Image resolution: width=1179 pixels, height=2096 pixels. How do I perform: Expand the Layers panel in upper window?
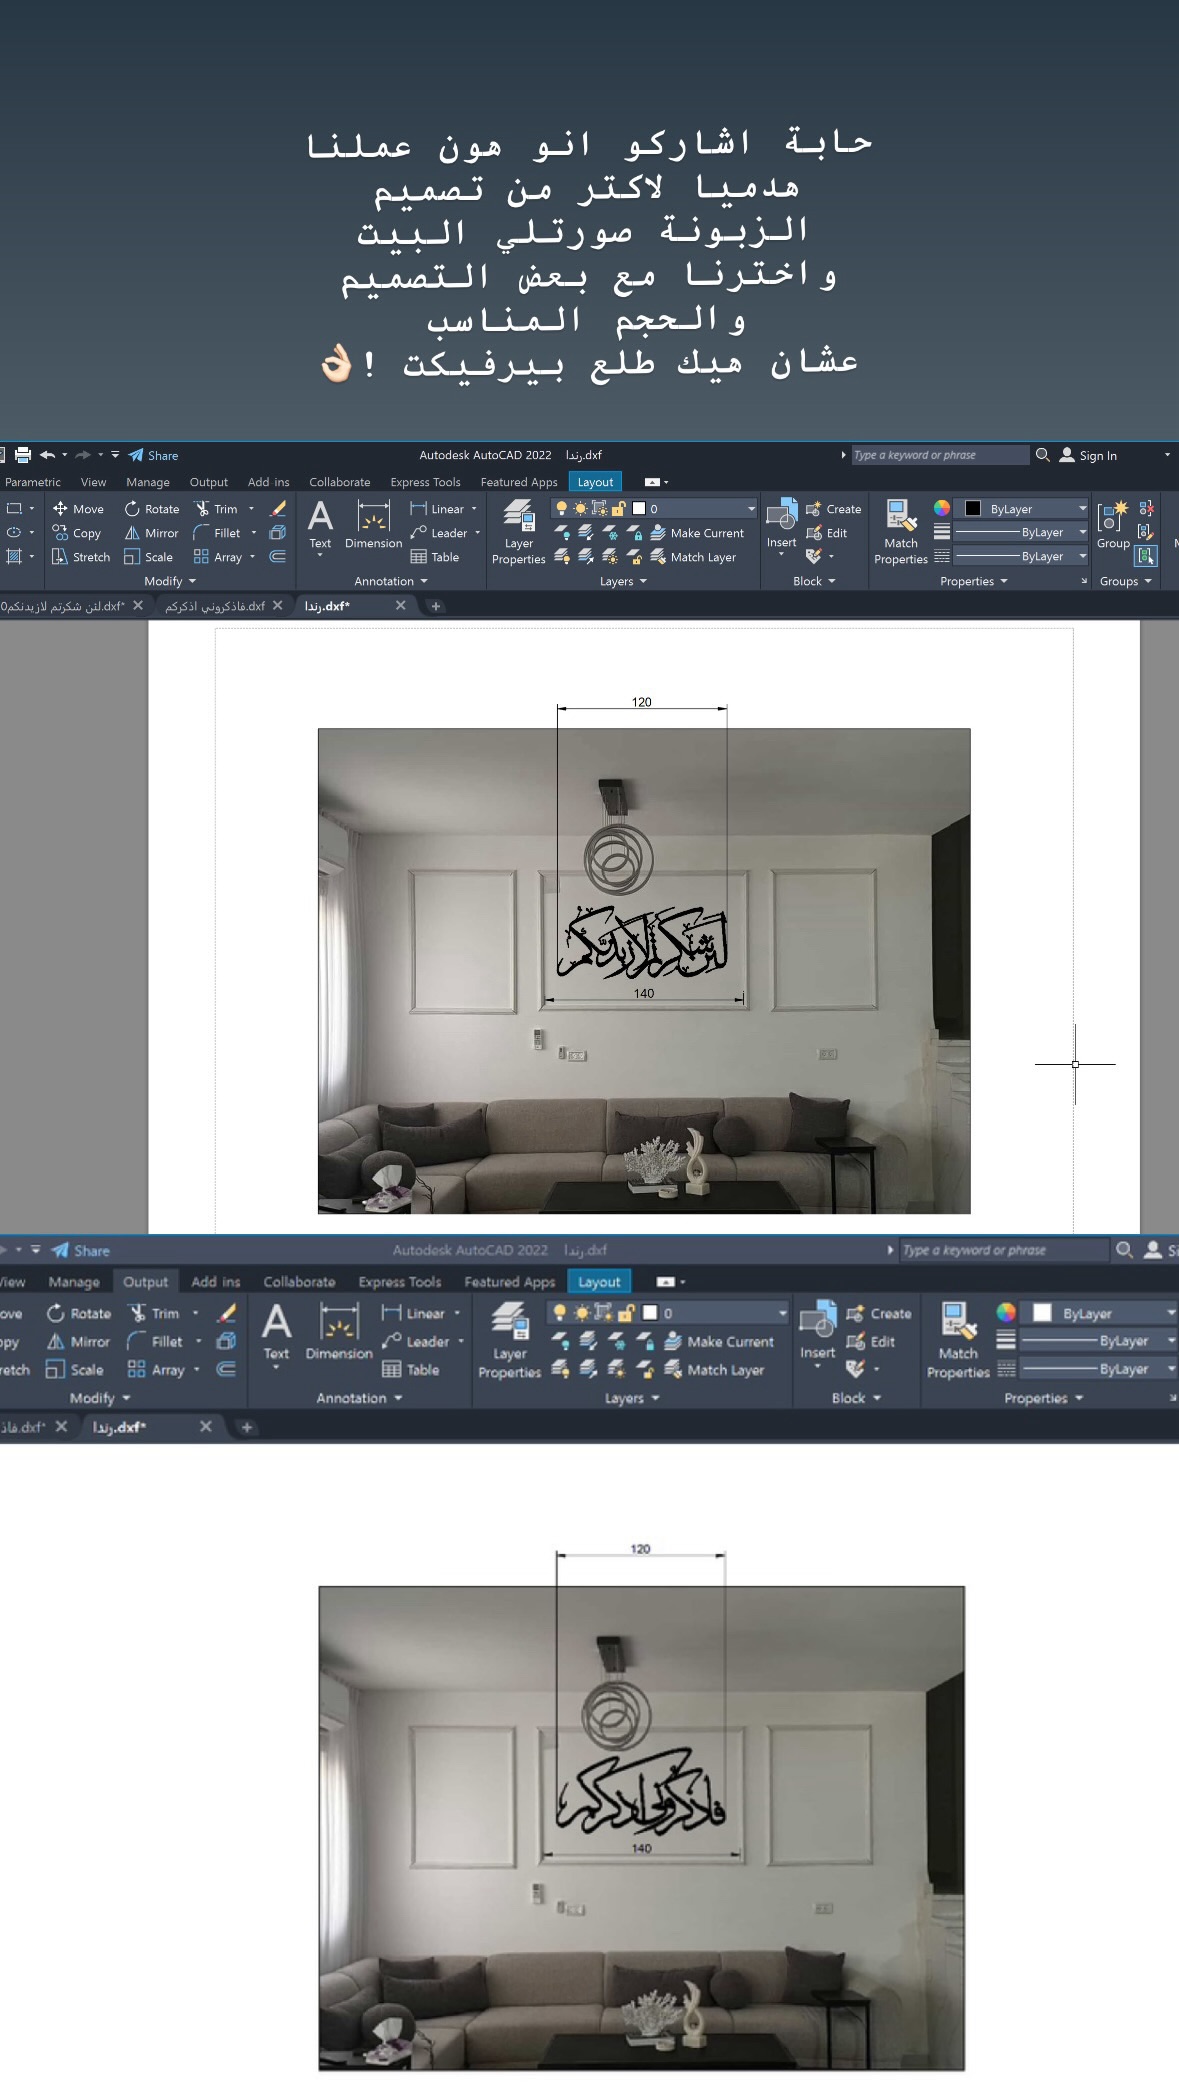tap(623, 581)
